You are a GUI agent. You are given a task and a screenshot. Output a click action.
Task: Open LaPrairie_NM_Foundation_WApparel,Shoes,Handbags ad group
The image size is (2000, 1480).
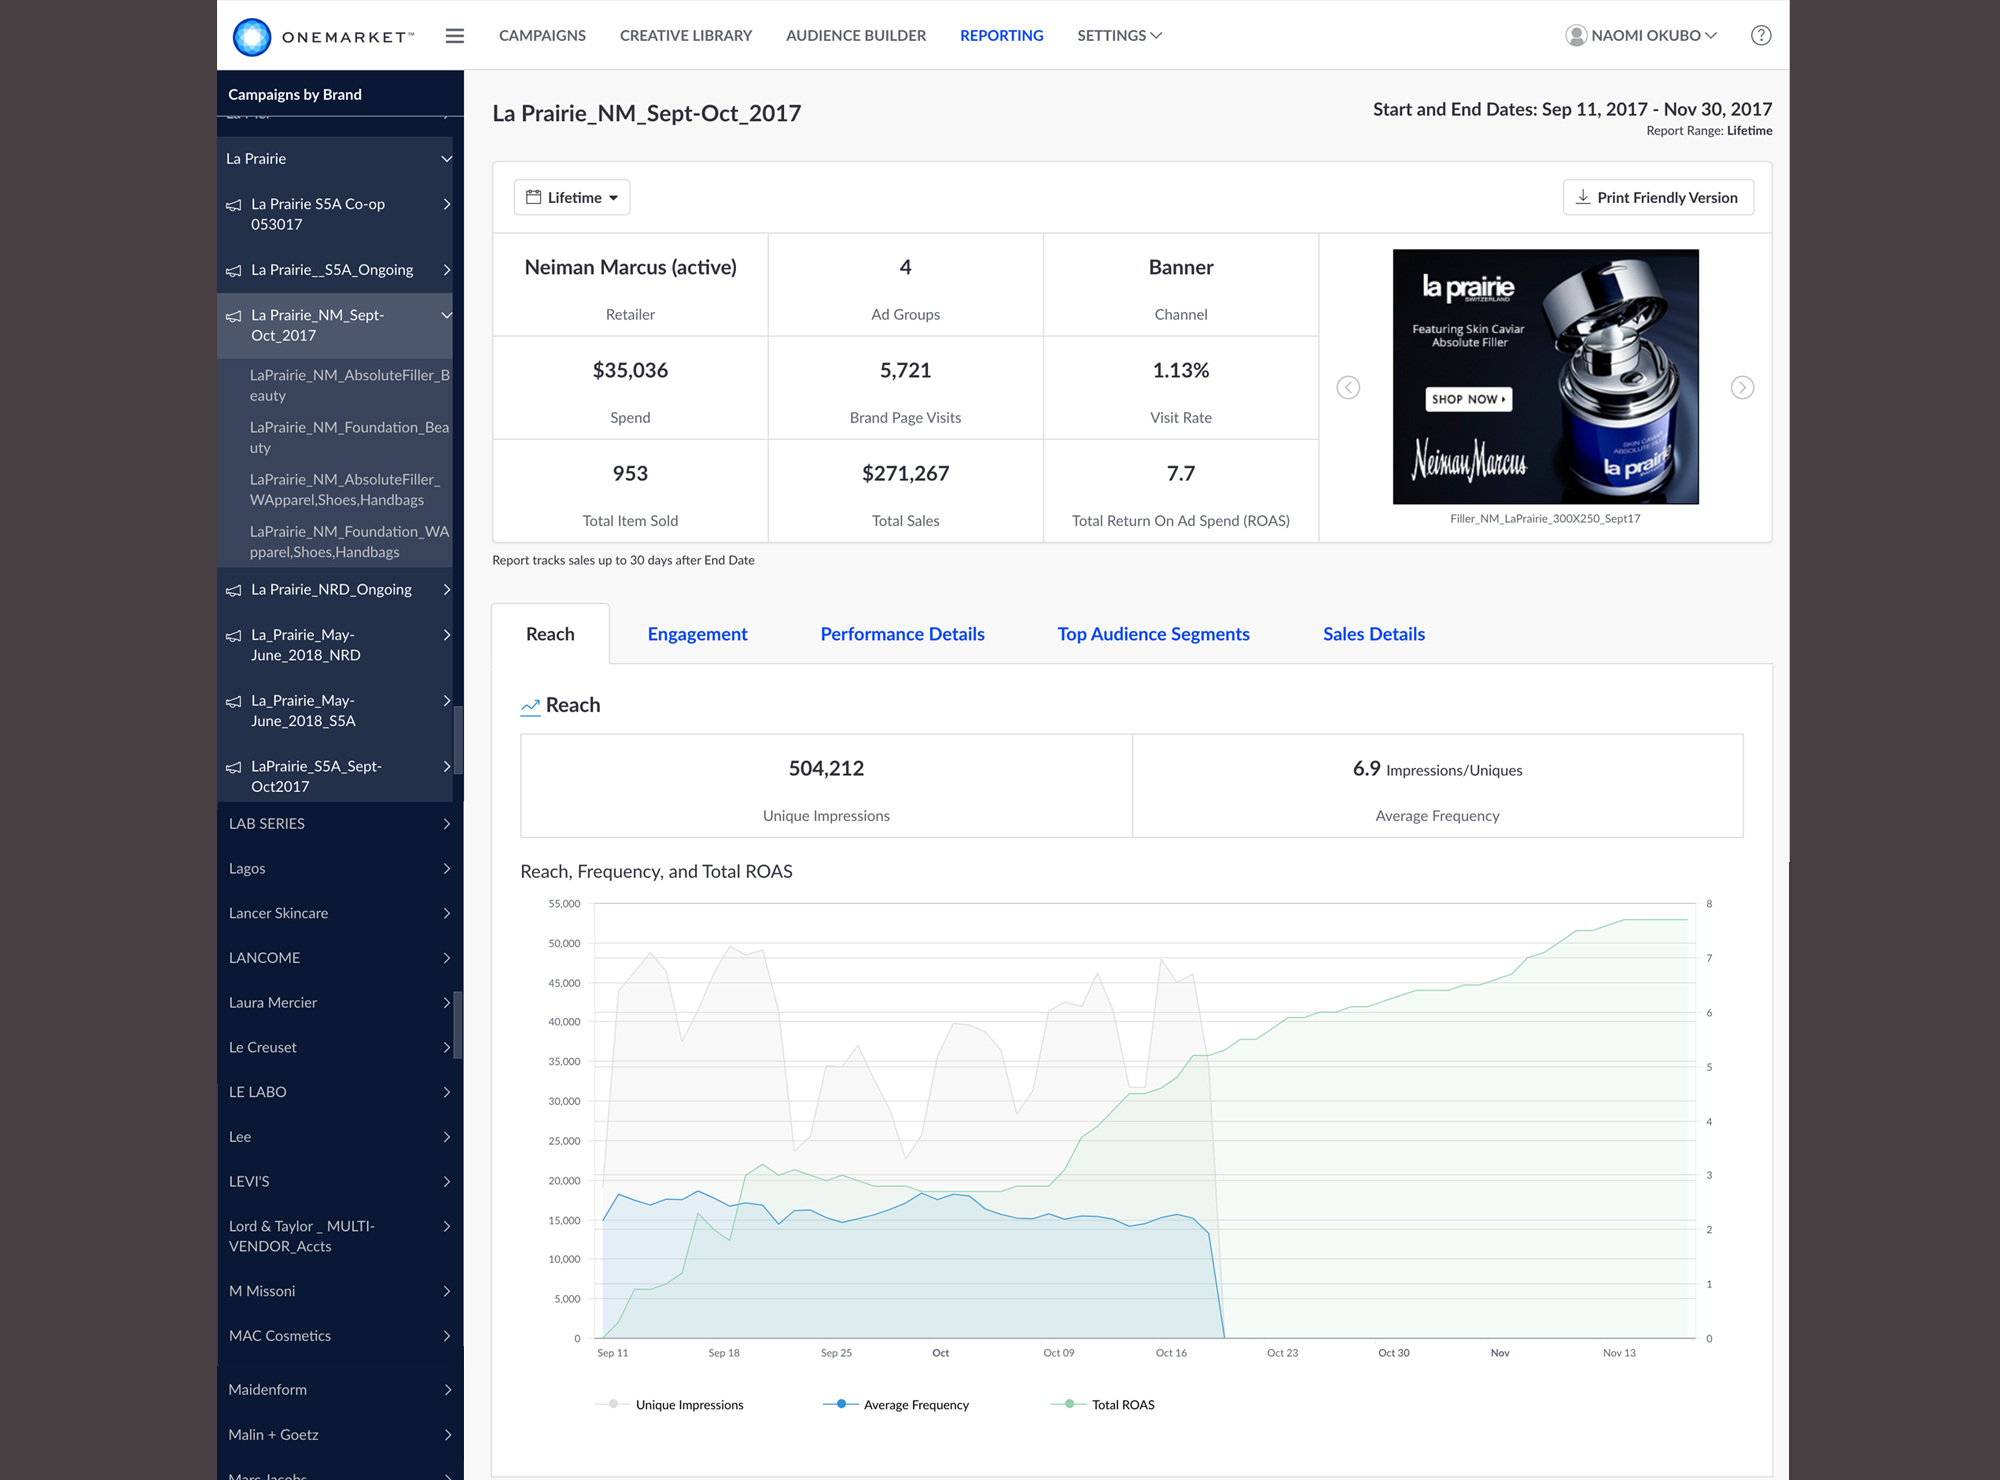(349, 541)
